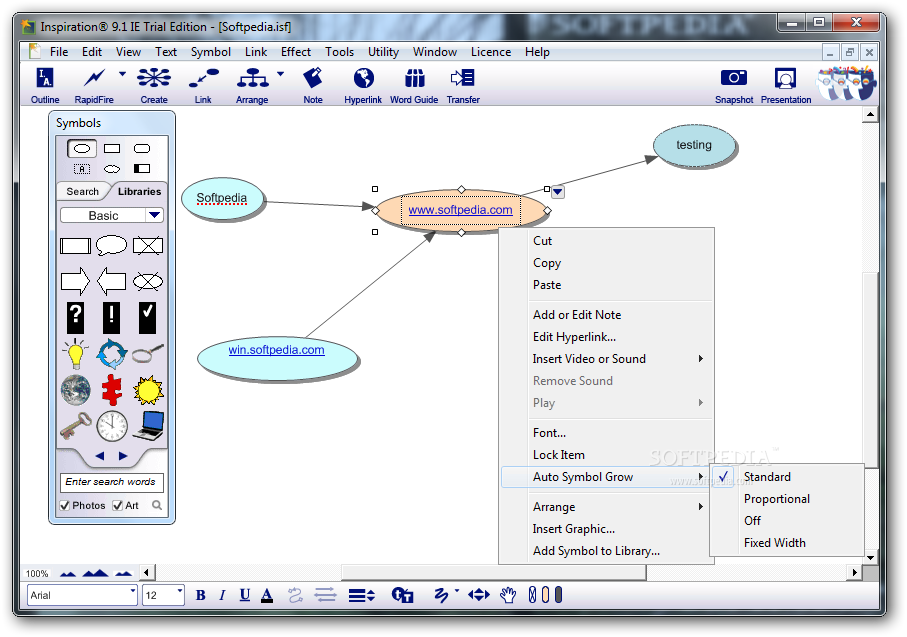Take a Snapshot with camera icon

[733, 85]
